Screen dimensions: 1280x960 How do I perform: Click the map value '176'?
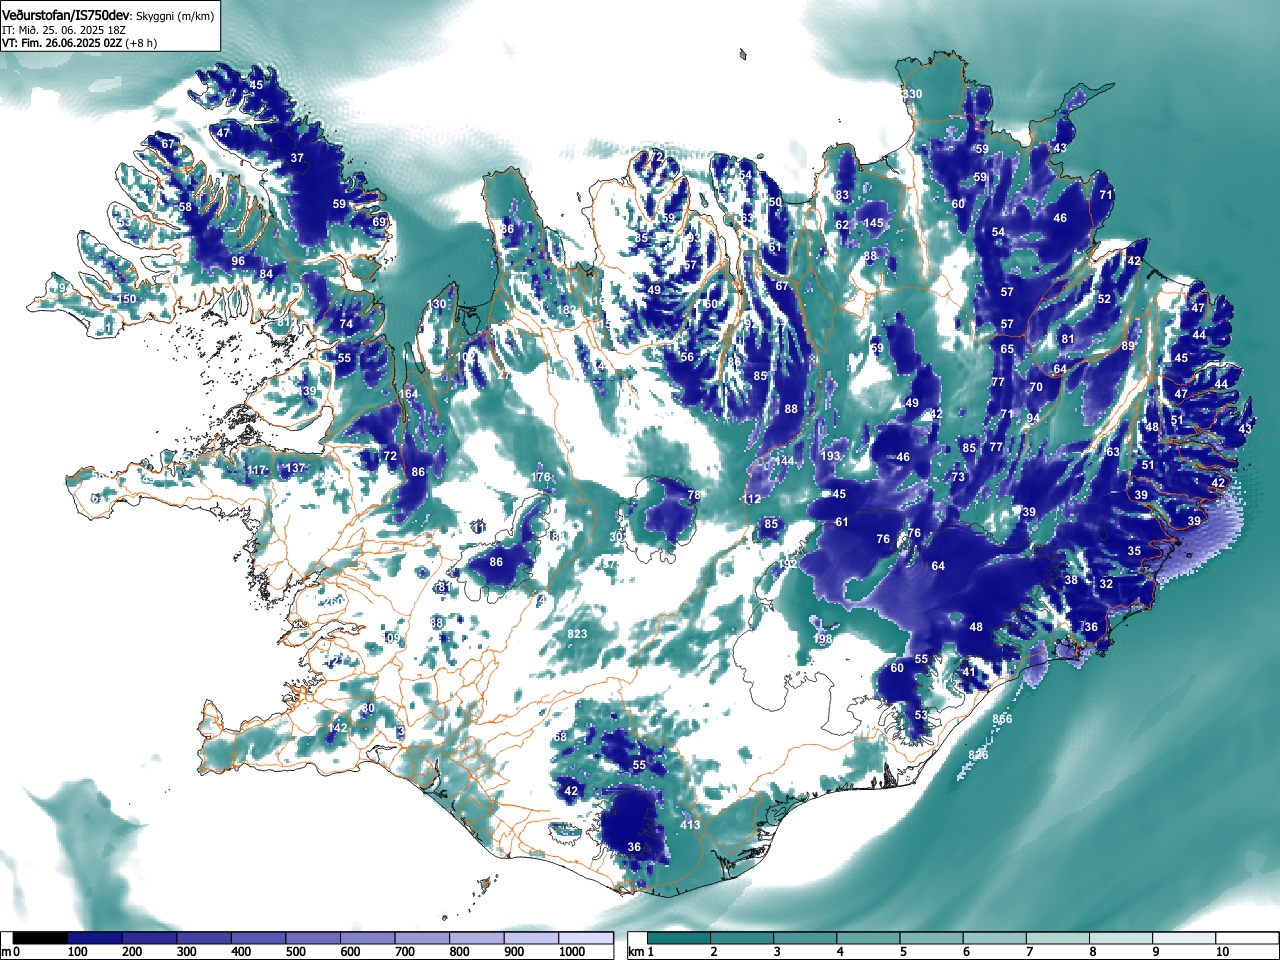(541, 477)
